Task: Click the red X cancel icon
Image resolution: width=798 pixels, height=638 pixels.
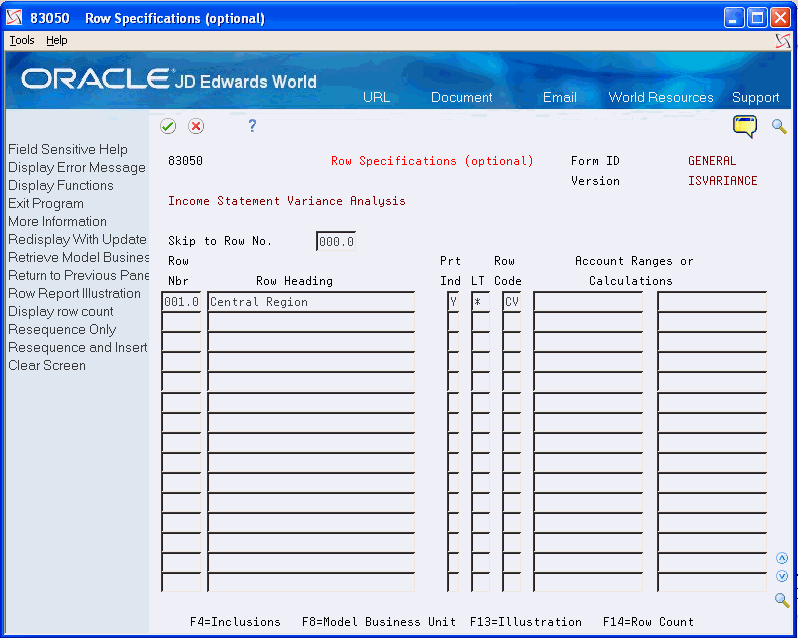Action: tap(196, 126)
